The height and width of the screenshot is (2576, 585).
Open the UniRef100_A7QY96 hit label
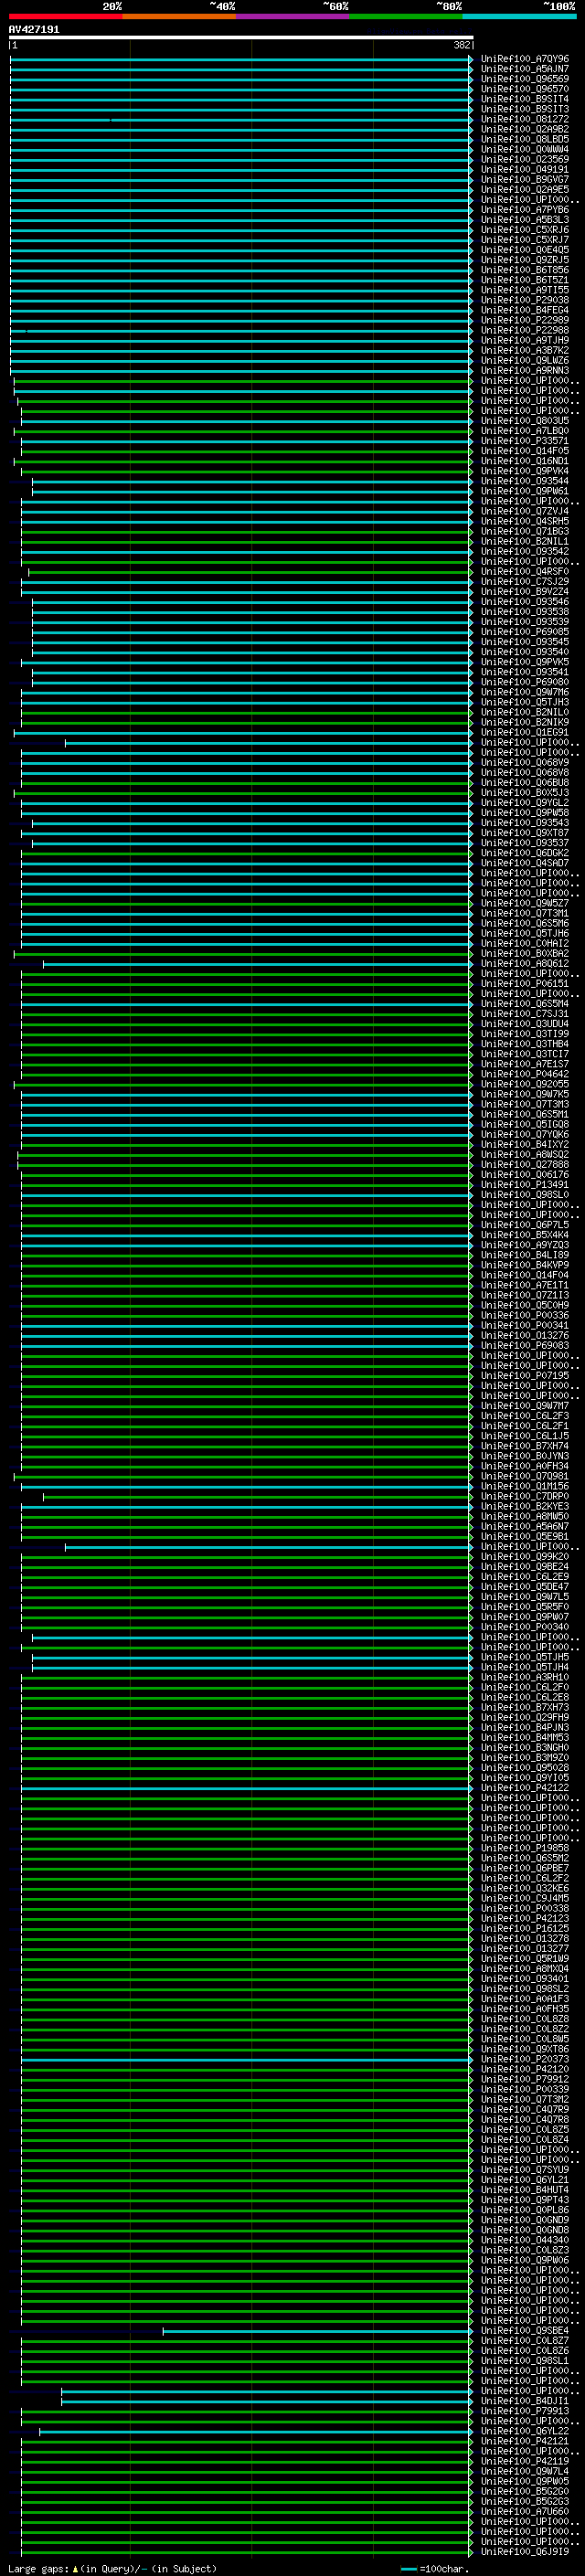pyautogui.click(x=524, y=59)
